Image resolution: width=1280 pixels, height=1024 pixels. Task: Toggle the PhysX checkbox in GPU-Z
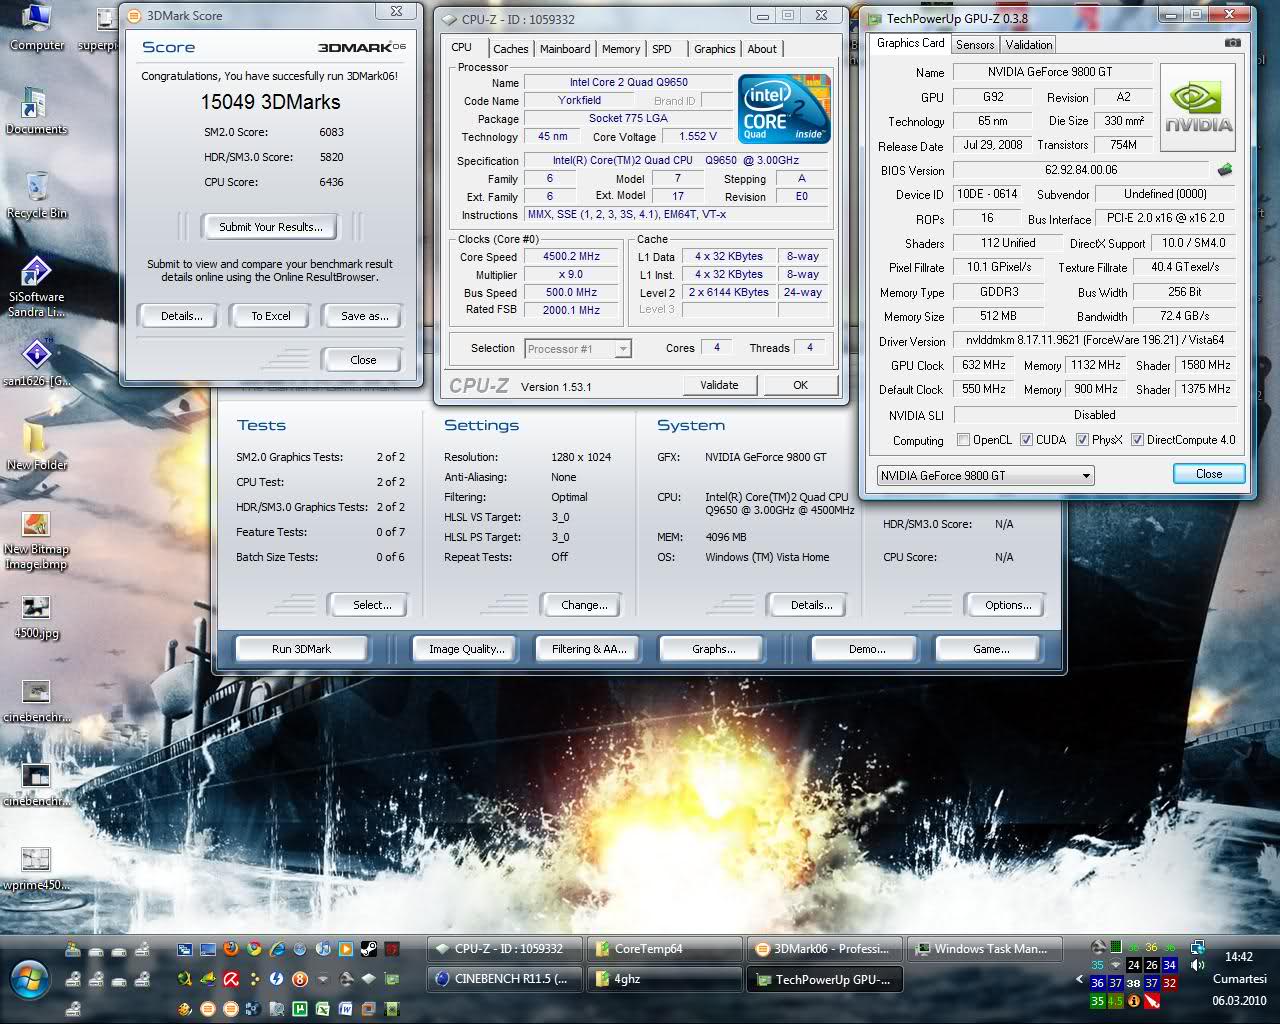(x=1082, y=440)
